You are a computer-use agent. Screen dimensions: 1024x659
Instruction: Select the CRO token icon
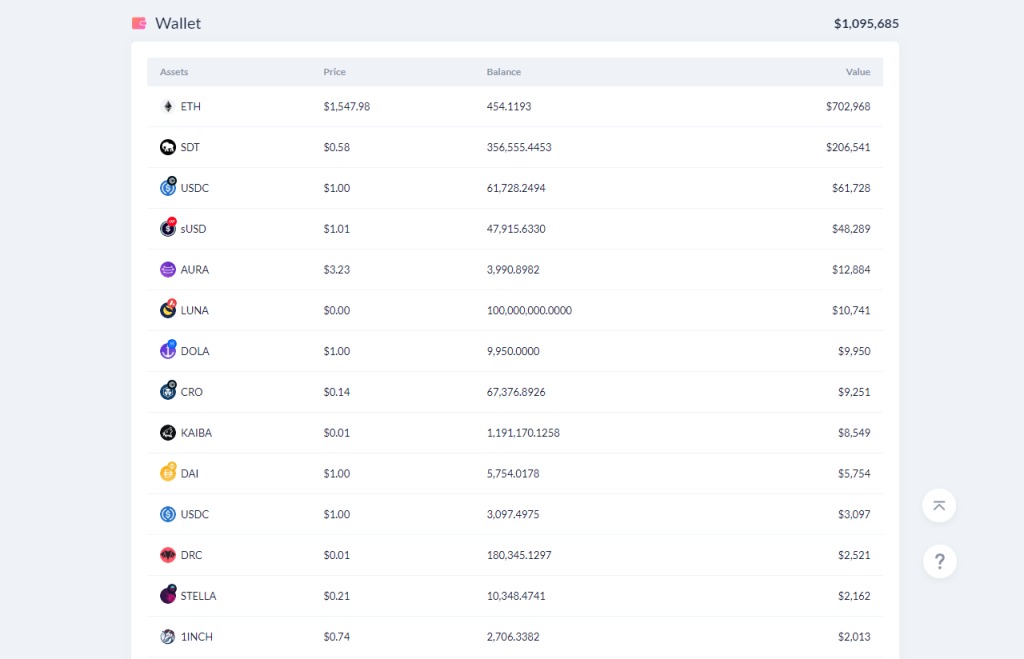(x=168, y=391)
